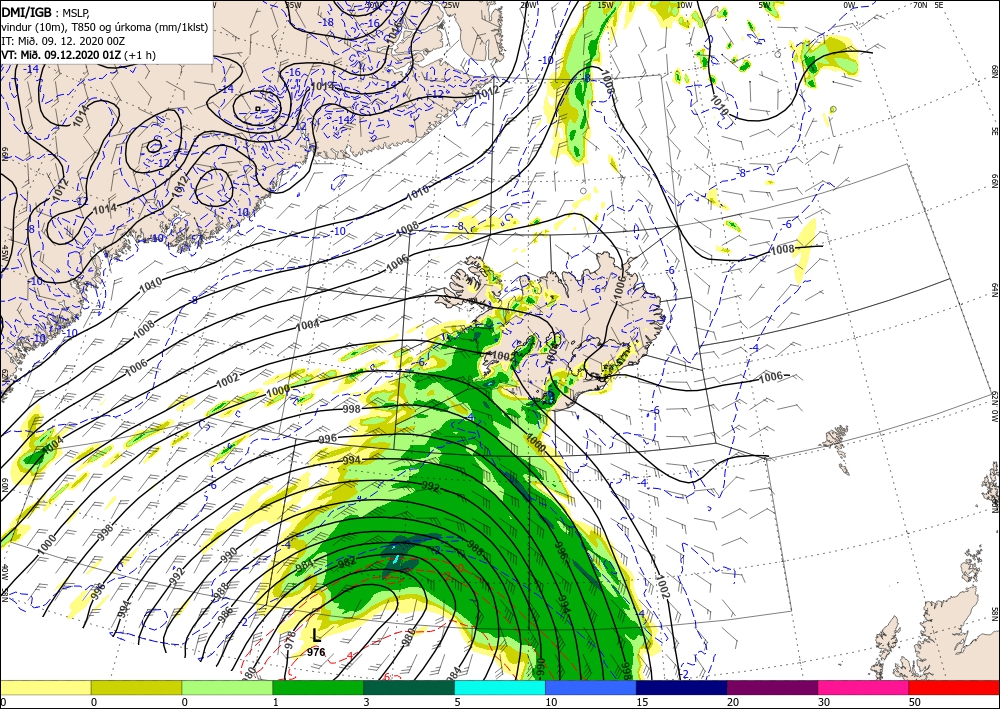
Task: Click the "25W" longitude label
Action: (x=451, y=4)
